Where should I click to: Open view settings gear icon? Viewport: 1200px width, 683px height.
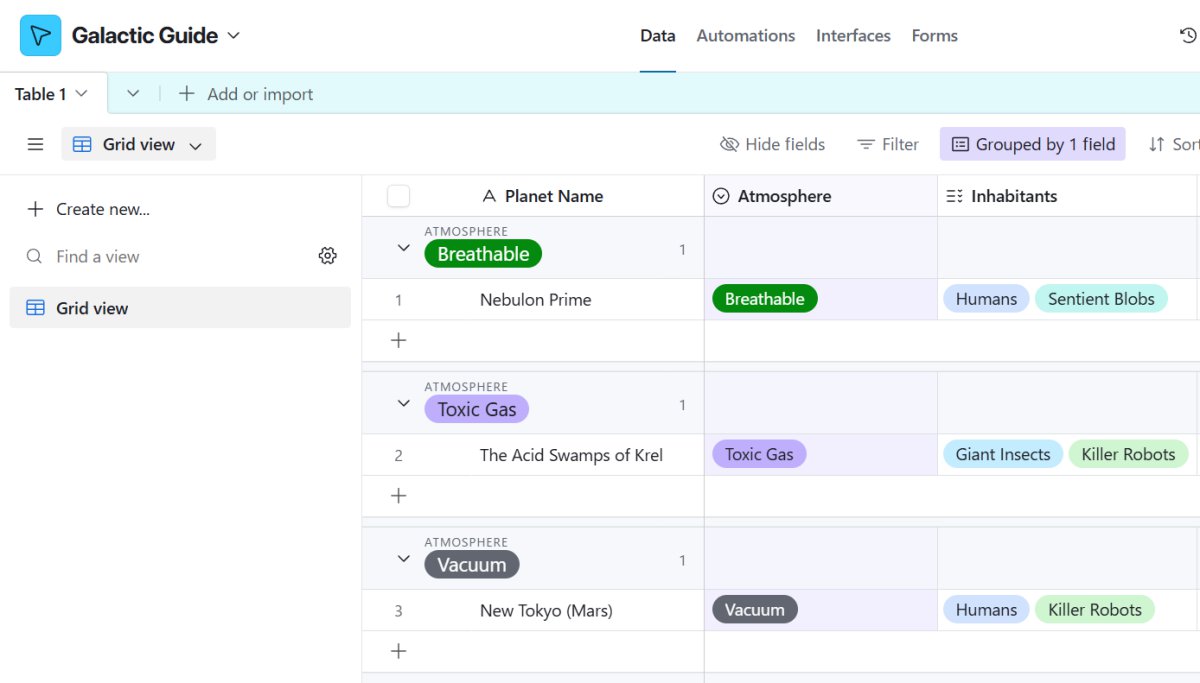click(x=327, y=256)
